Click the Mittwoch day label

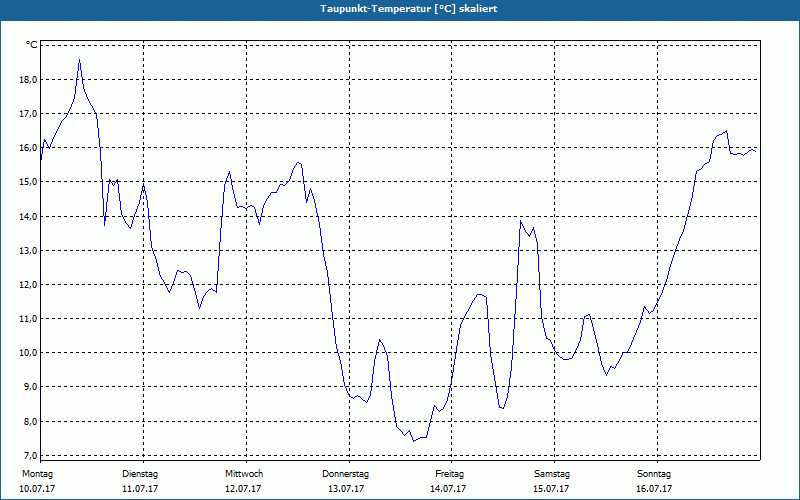pyautogui.click(x=244, y=474)
